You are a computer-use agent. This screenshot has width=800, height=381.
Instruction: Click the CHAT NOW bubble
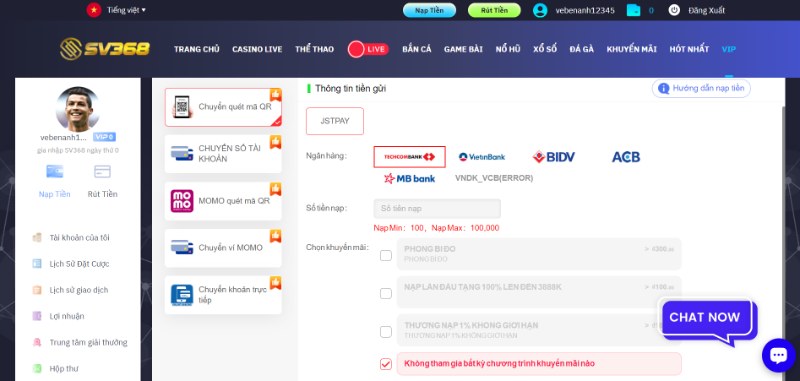[x=707, y=319]
